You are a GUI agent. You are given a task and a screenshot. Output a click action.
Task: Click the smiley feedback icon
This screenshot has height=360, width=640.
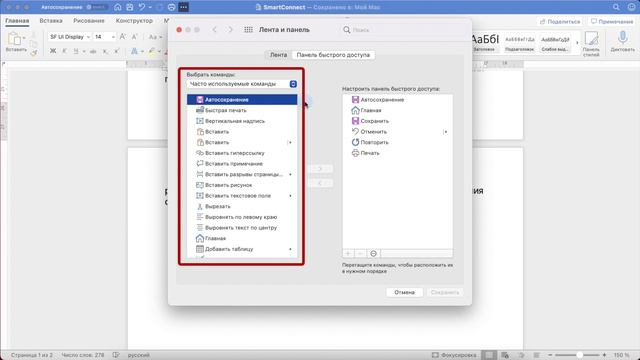click(x=631, y=7)
